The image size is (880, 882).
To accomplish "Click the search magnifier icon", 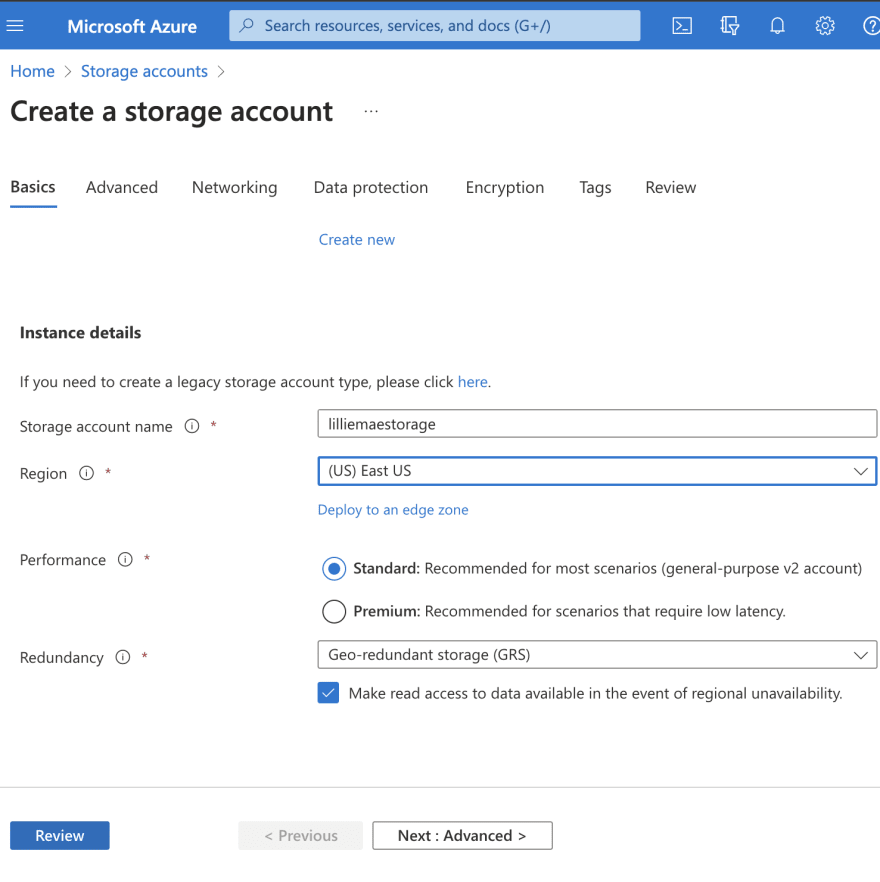I will pyautogui.click(x=246, y=26).
